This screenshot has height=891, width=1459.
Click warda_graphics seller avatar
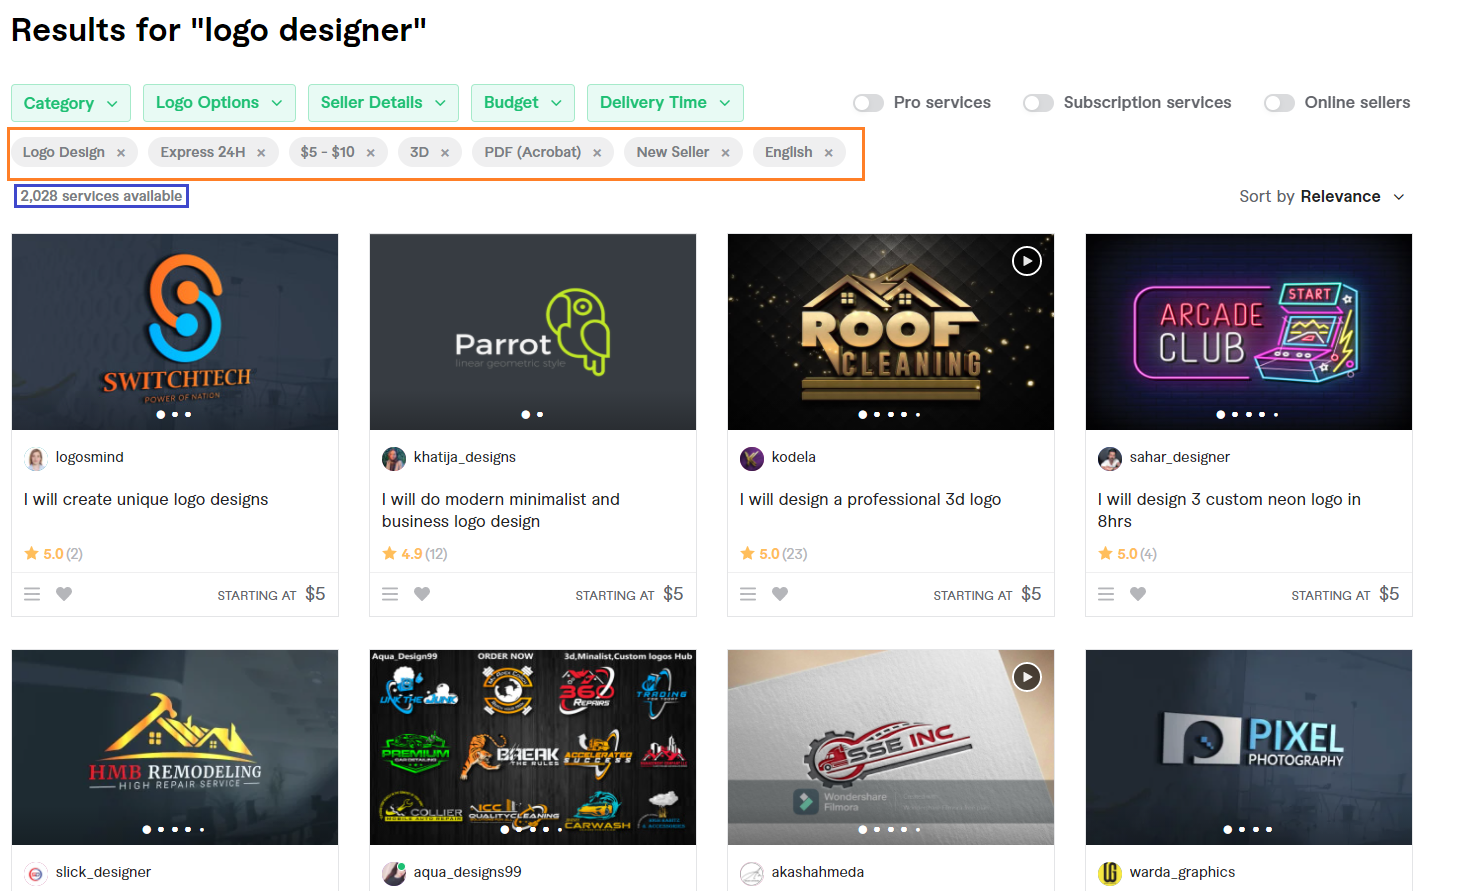click(1110, 874)
